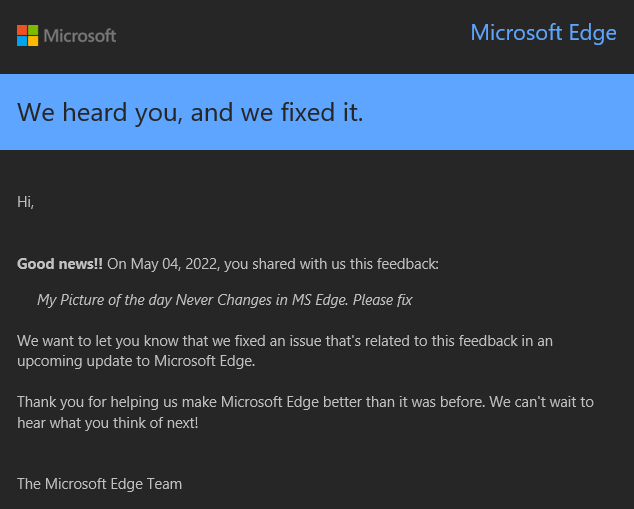634x509 pixels.
Task: Open the blue Microsoft Edge header link
Action: 543,33
